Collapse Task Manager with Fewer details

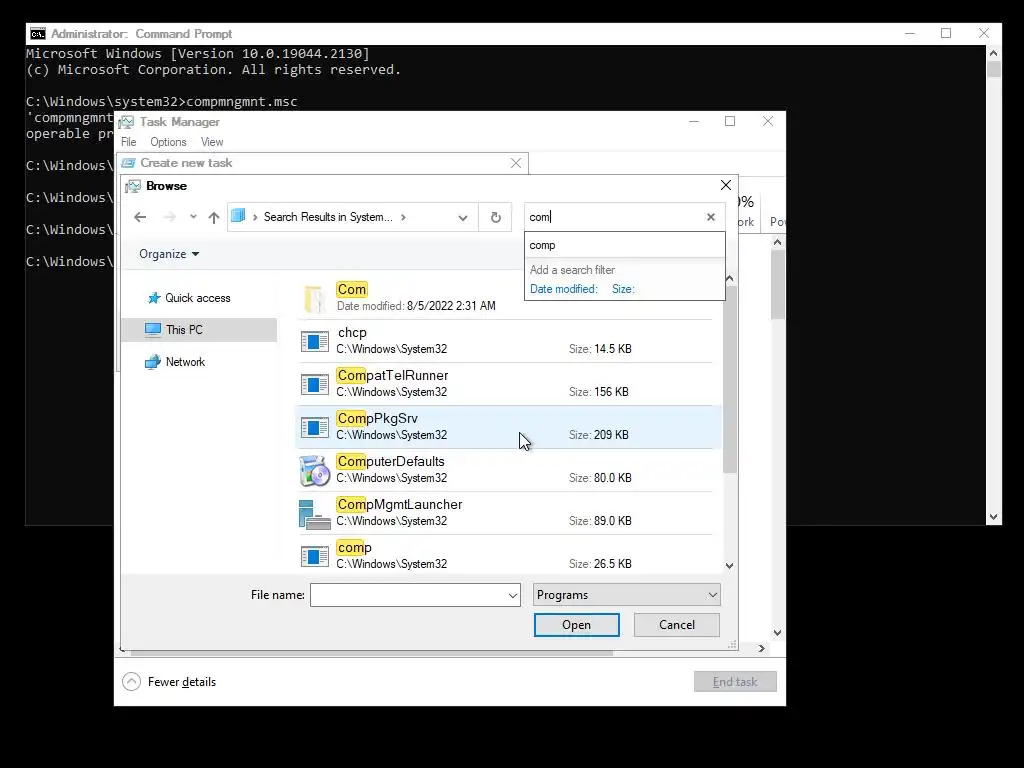tap(169, 682)
